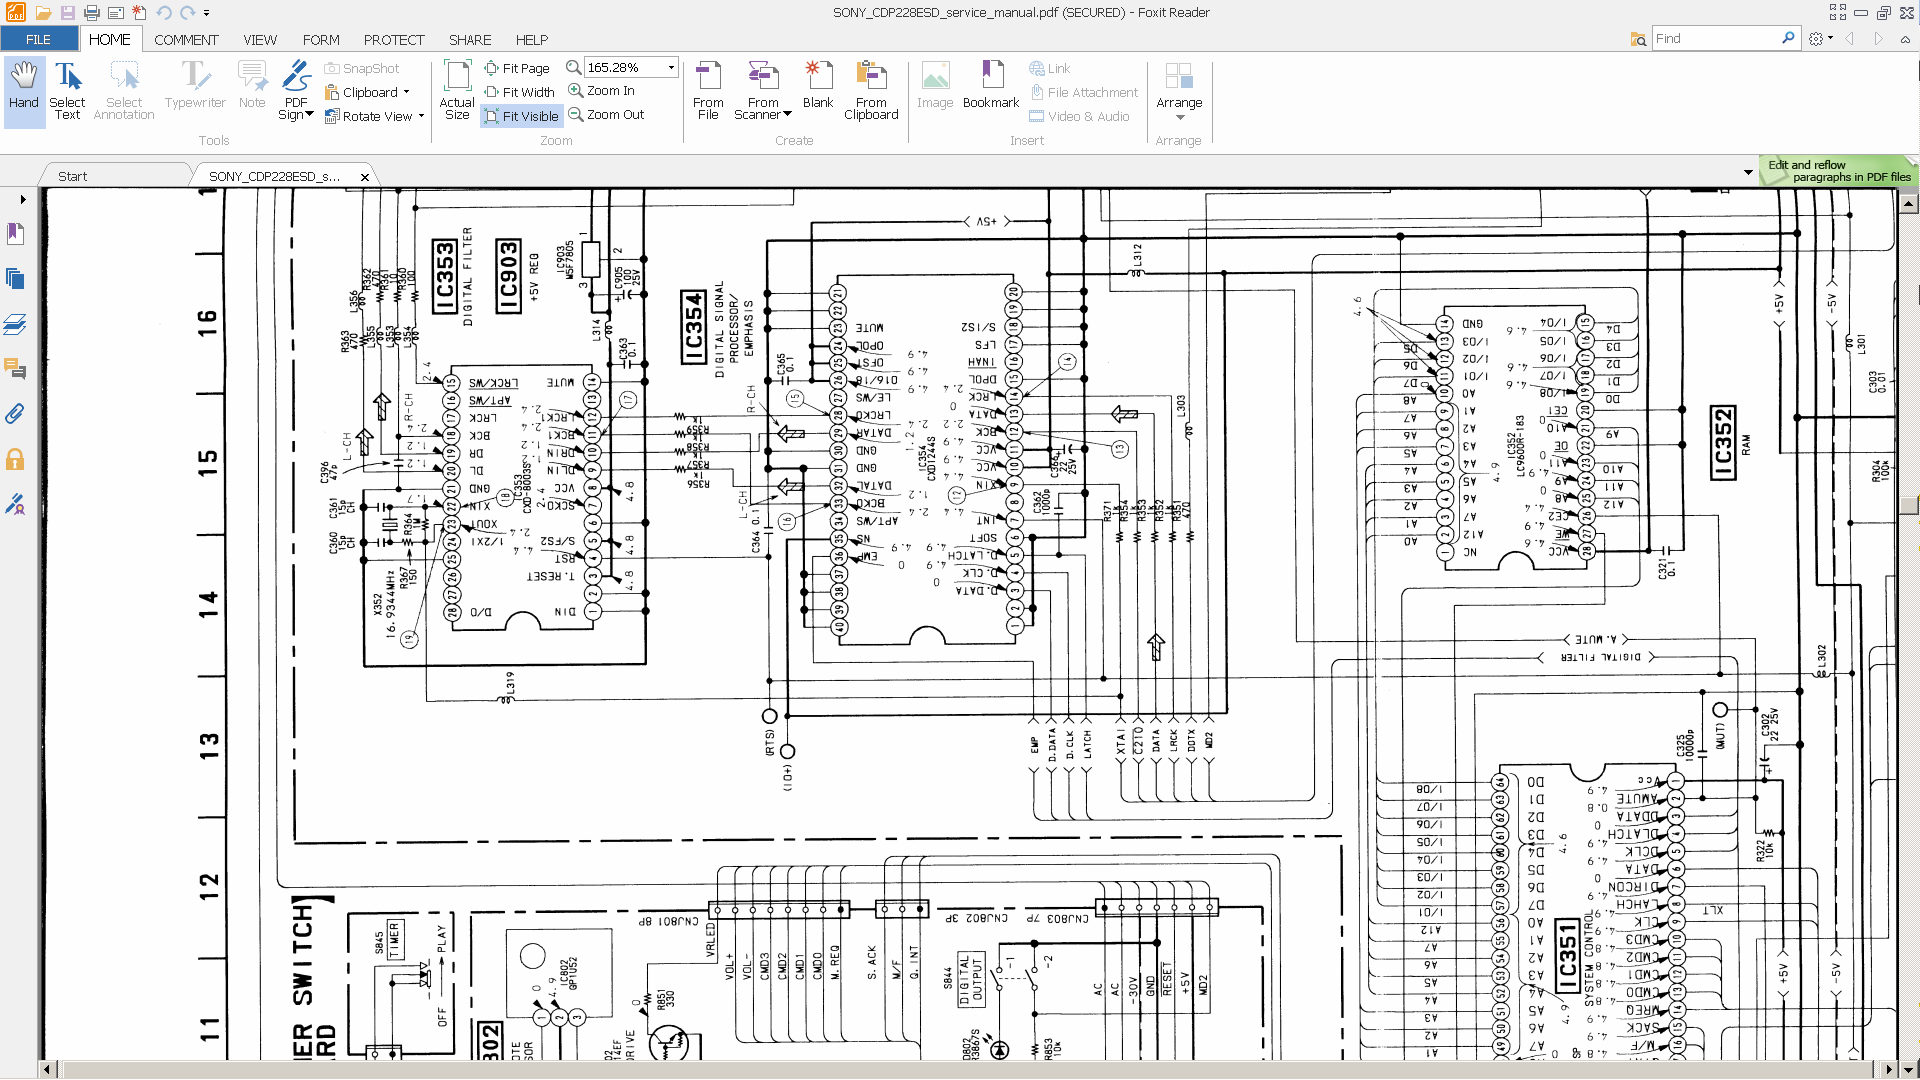Go to next search result arrow
Screen dimensions: 1920x1080
(x=1878, y=38)
